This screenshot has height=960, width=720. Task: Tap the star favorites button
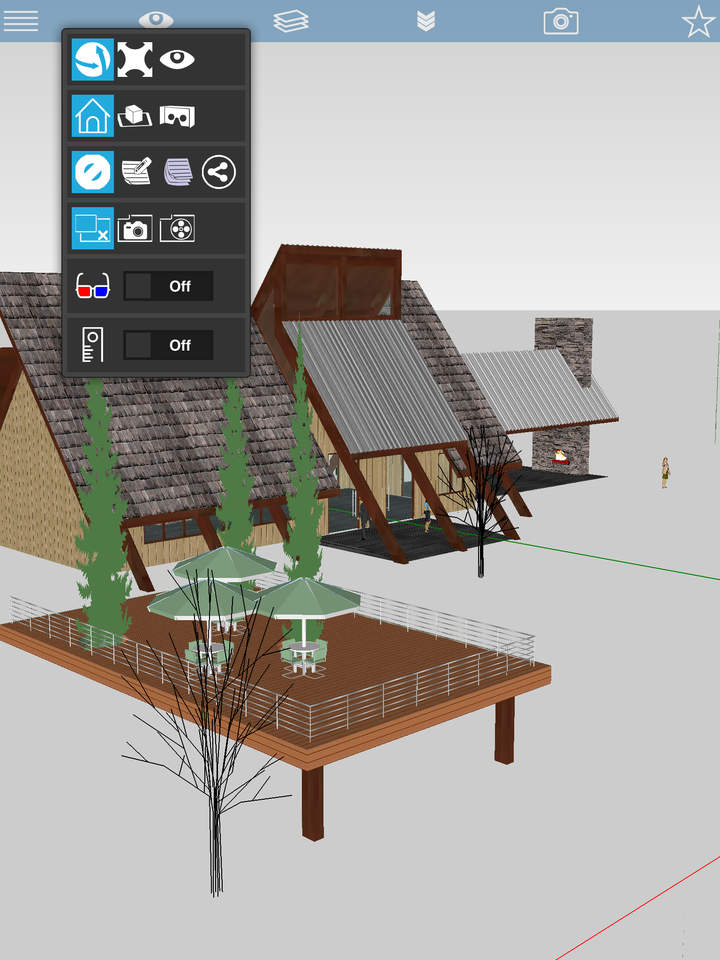click(698, 21)
